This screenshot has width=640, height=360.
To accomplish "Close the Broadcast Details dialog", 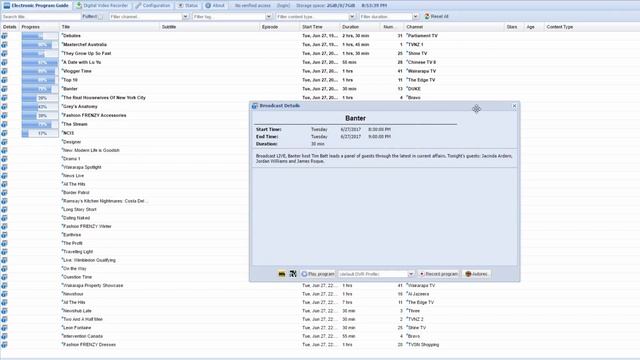I will 514,106.
